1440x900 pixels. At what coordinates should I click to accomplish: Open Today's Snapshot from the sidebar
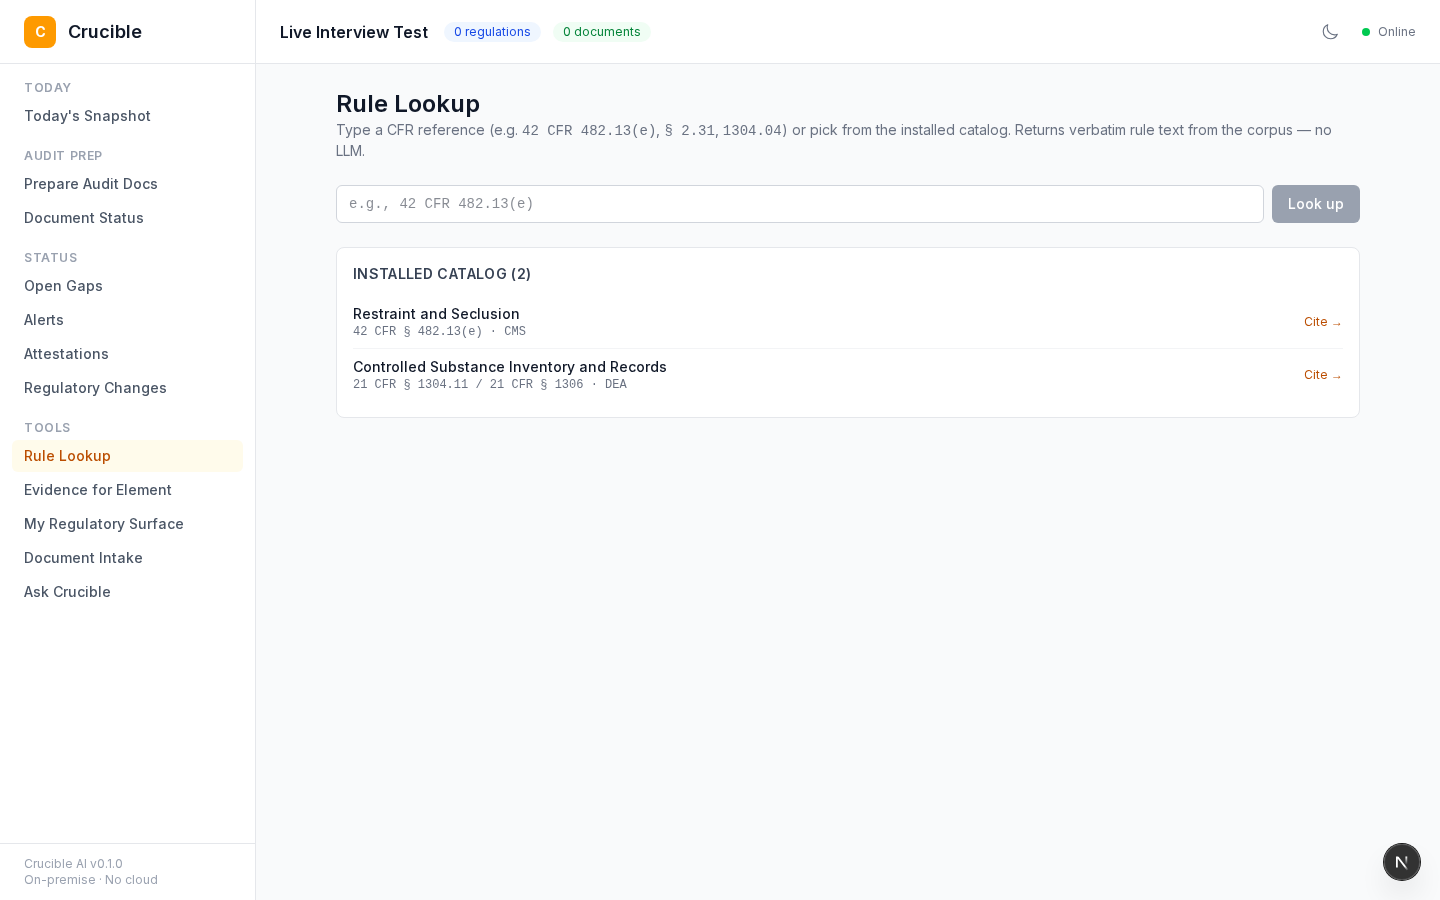tap(87, 116)
